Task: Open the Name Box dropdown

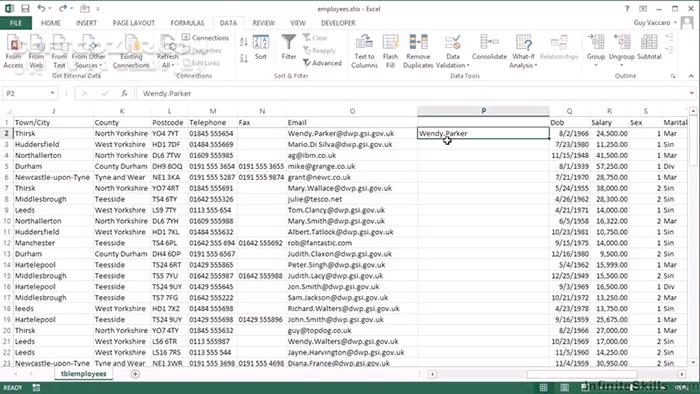Action: tap(52, 93)
